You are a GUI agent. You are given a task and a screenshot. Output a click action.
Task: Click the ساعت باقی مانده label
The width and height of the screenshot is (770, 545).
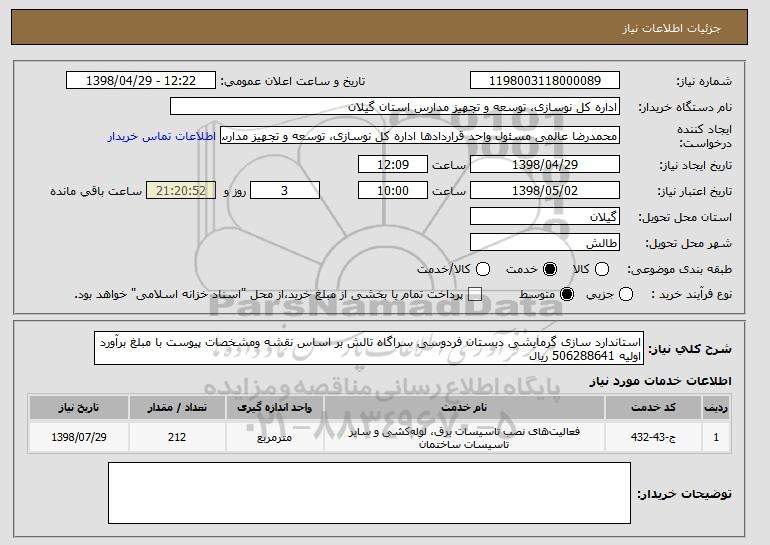click(96, 191)
